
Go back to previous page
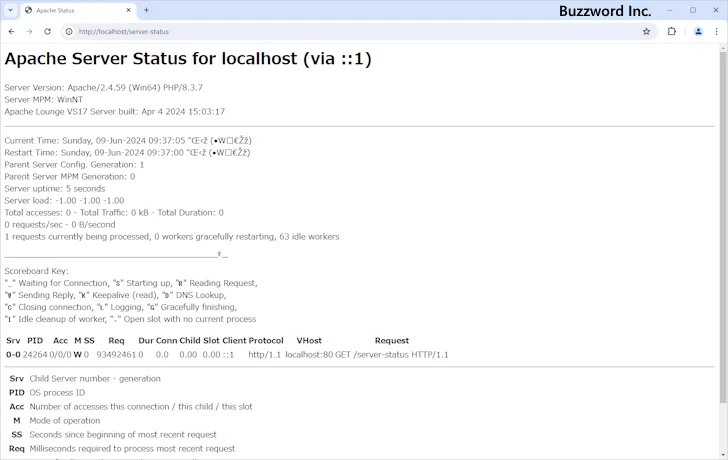coord(12,32)
